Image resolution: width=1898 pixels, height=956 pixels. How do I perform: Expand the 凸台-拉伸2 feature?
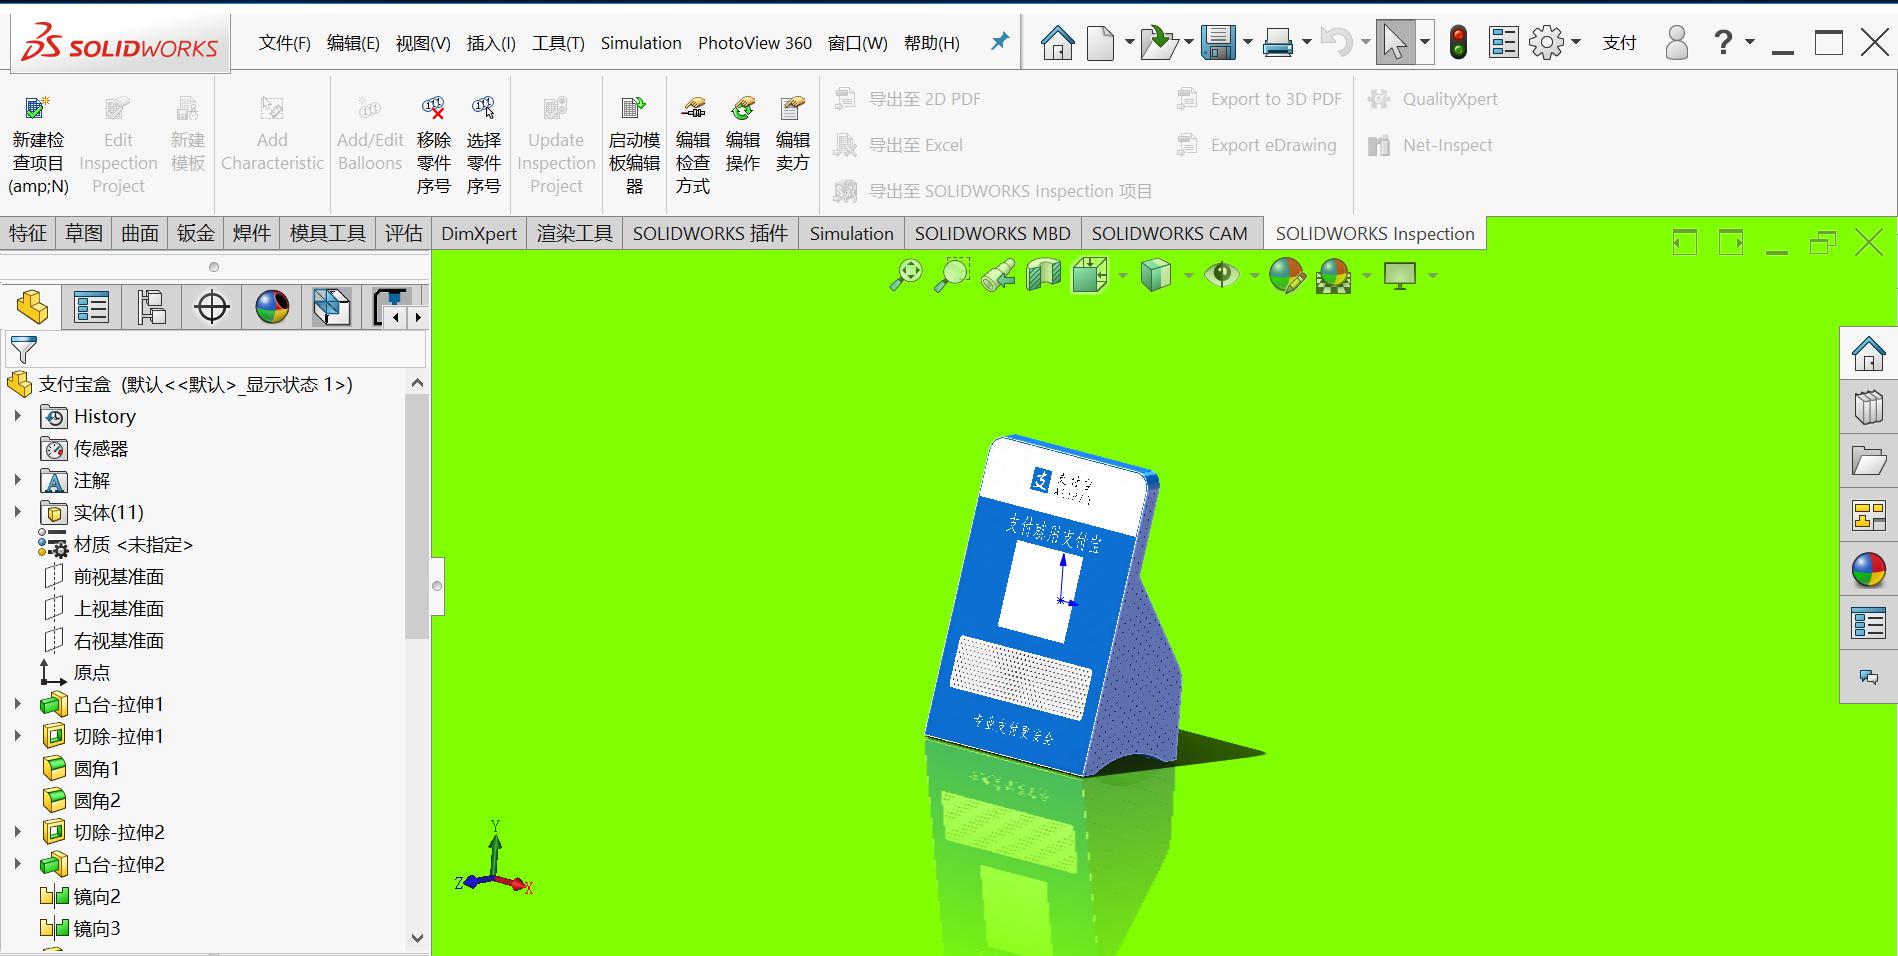pyautogui.click(x=17, y=864)
